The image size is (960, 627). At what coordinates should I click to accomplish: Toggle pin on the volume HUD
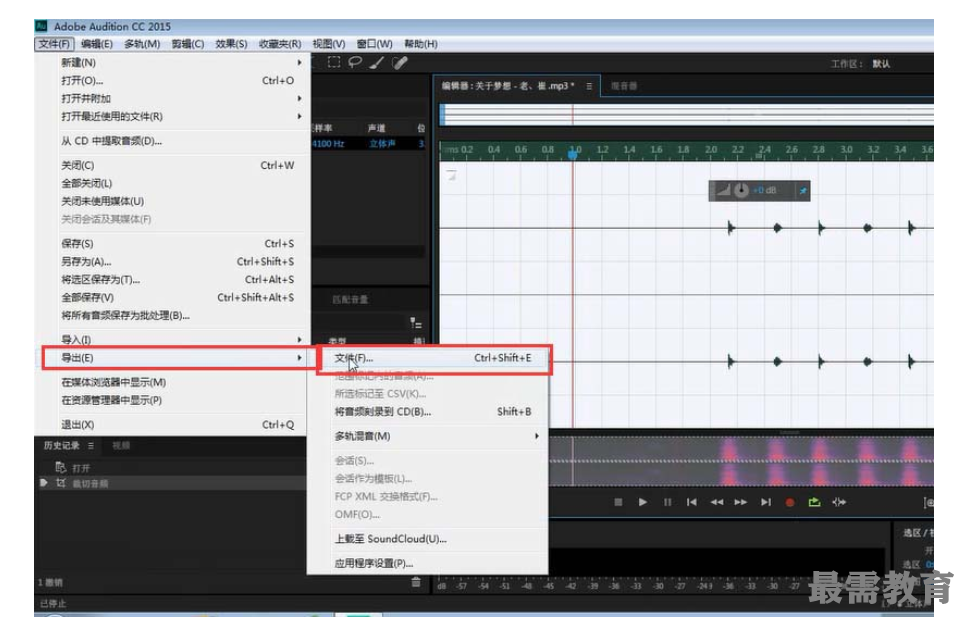click(x=803, y=190)
